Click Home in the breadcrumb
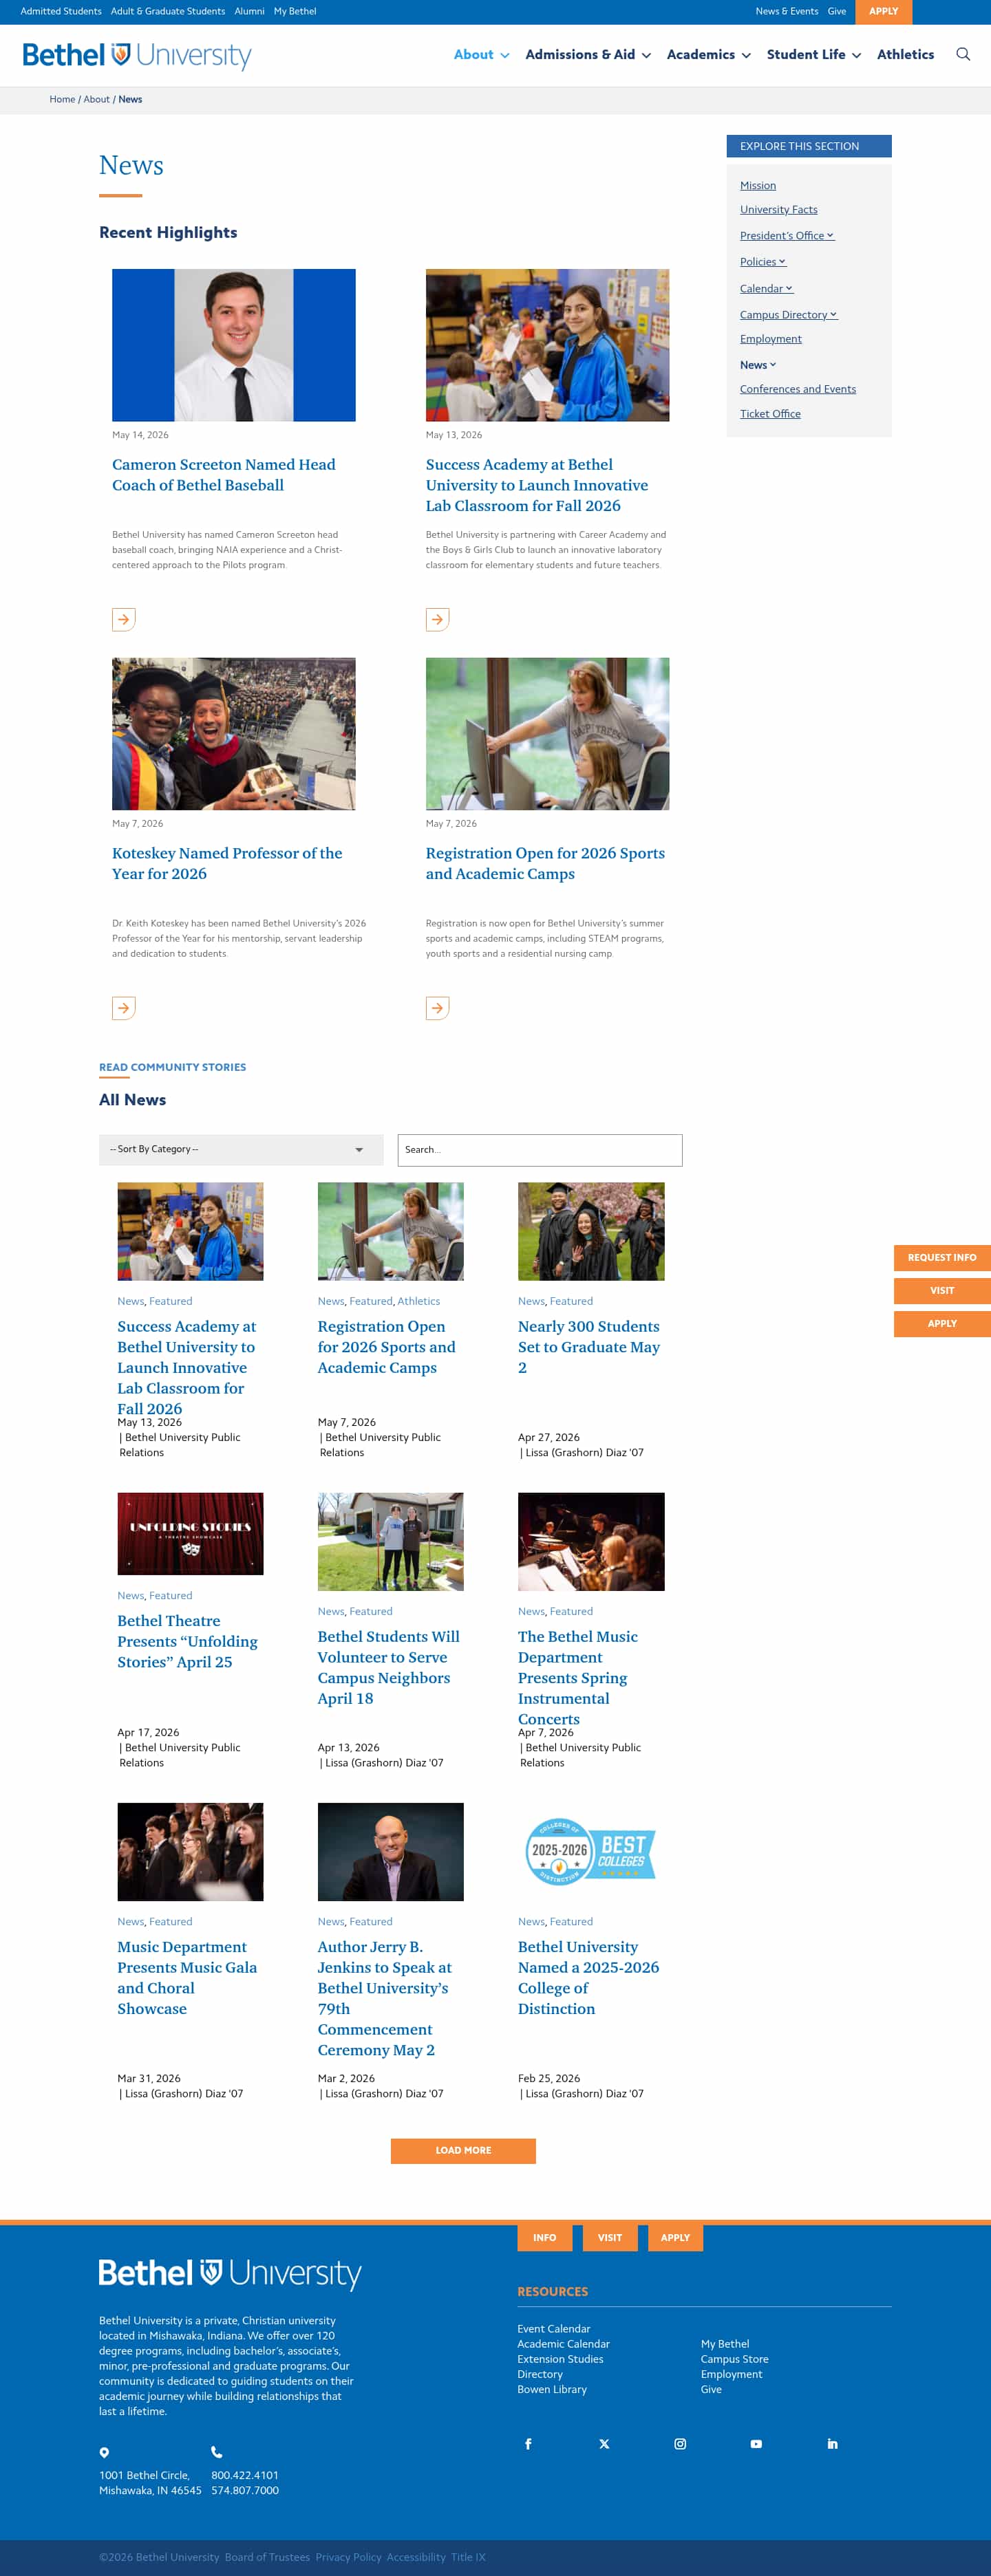The width and height of the screenshot is (991, 2576). pyautogui.click(x=62, y=99)
